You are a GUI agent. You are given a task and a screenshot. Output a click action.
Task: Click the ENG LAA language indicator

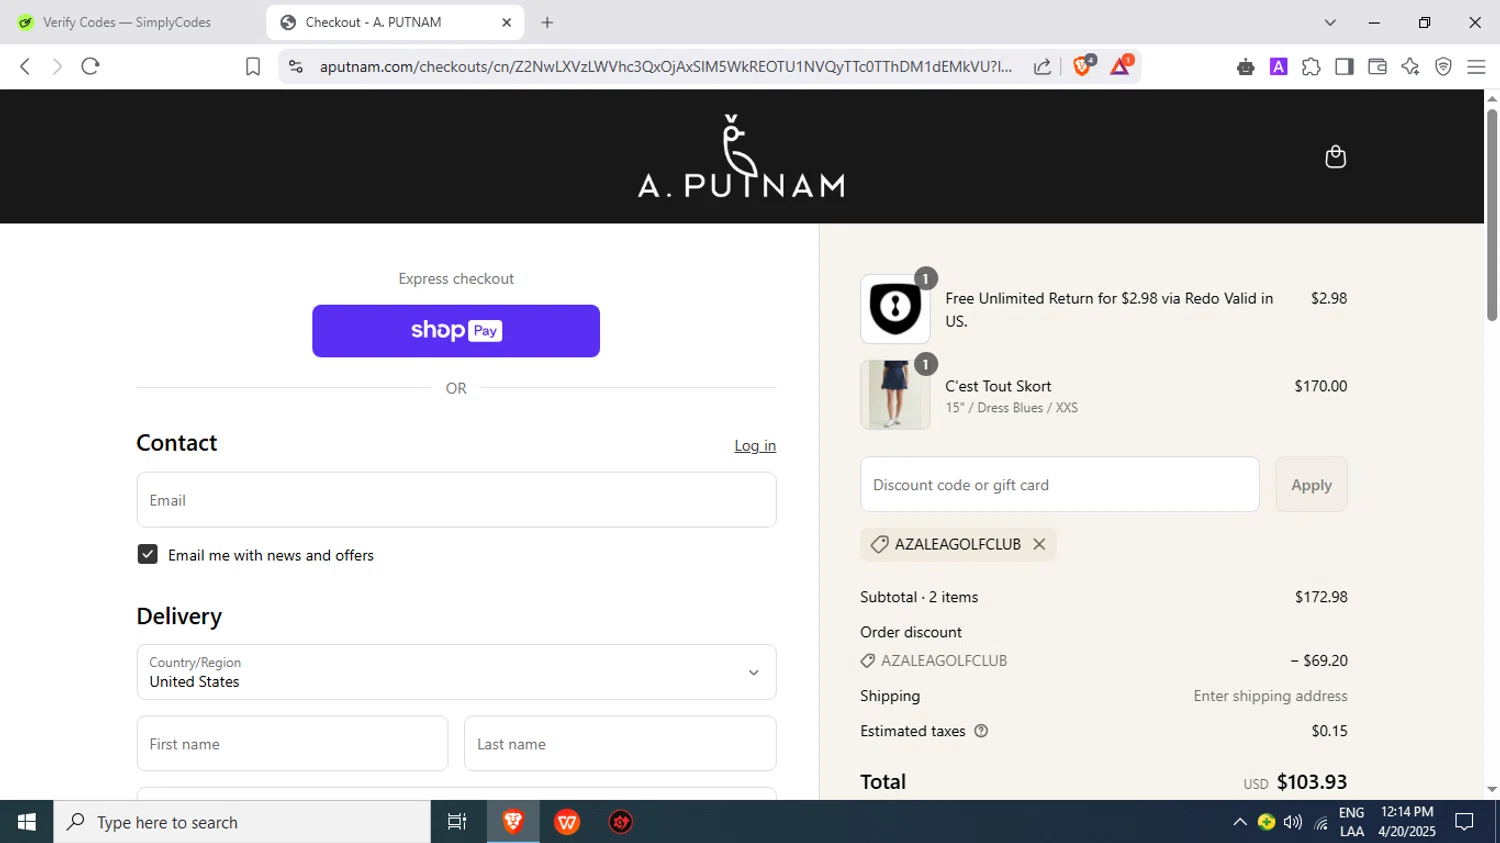pyautogui.click(x=1351, y=822)
